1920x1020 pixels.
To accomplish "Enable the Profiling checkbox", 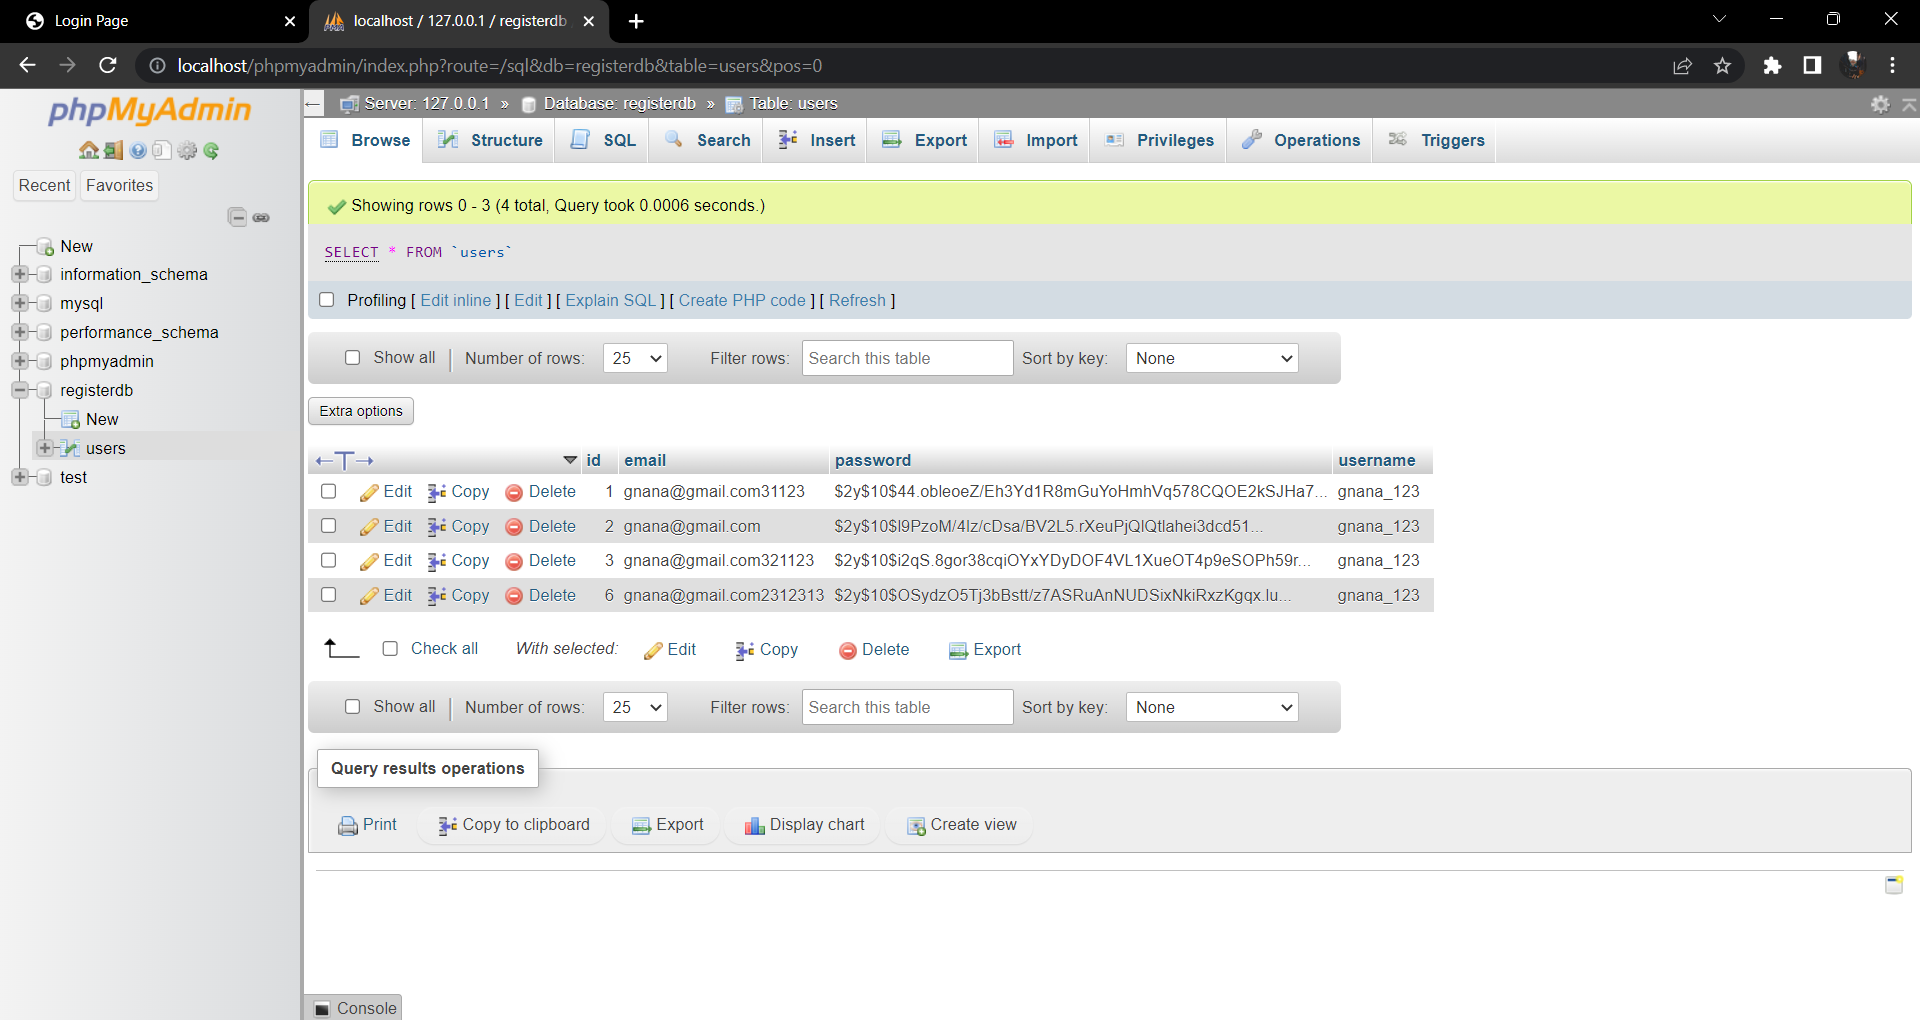I will click(x=326, y=300).
